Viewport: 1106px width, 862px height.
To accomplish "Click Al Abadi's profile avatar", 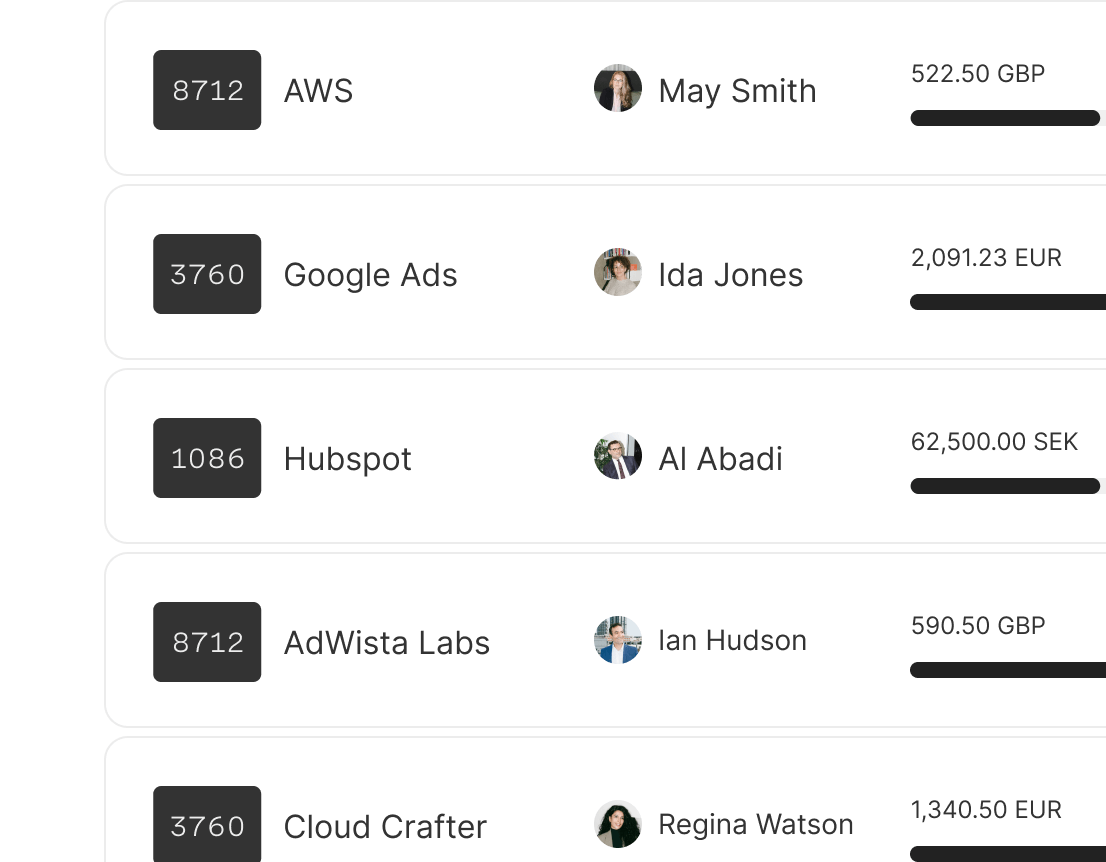I will [x=617, y=458].
